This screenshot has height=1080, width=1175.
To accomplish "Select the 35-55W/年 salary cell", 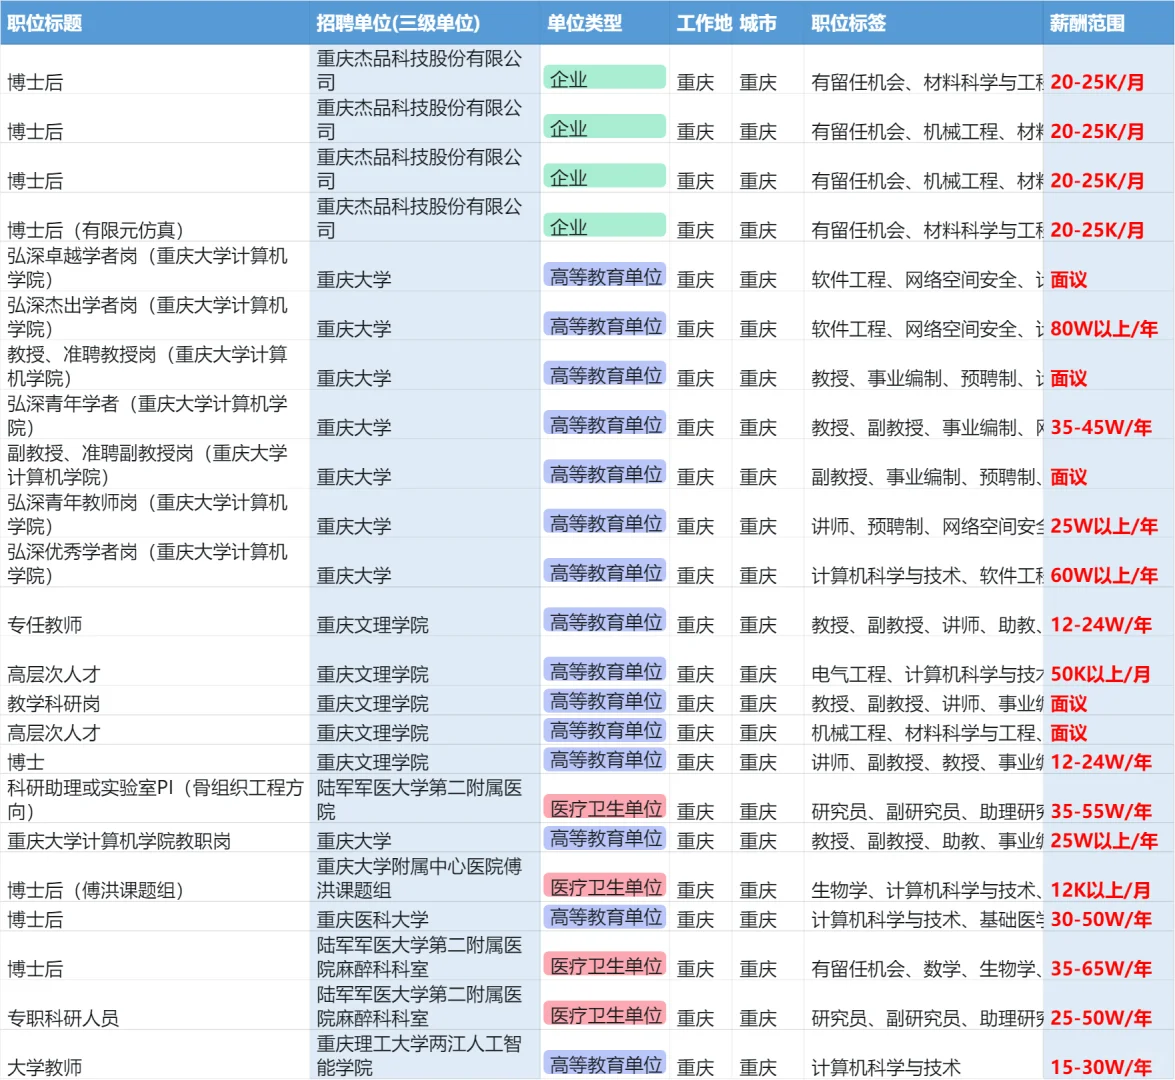I will click(1108, 799).
